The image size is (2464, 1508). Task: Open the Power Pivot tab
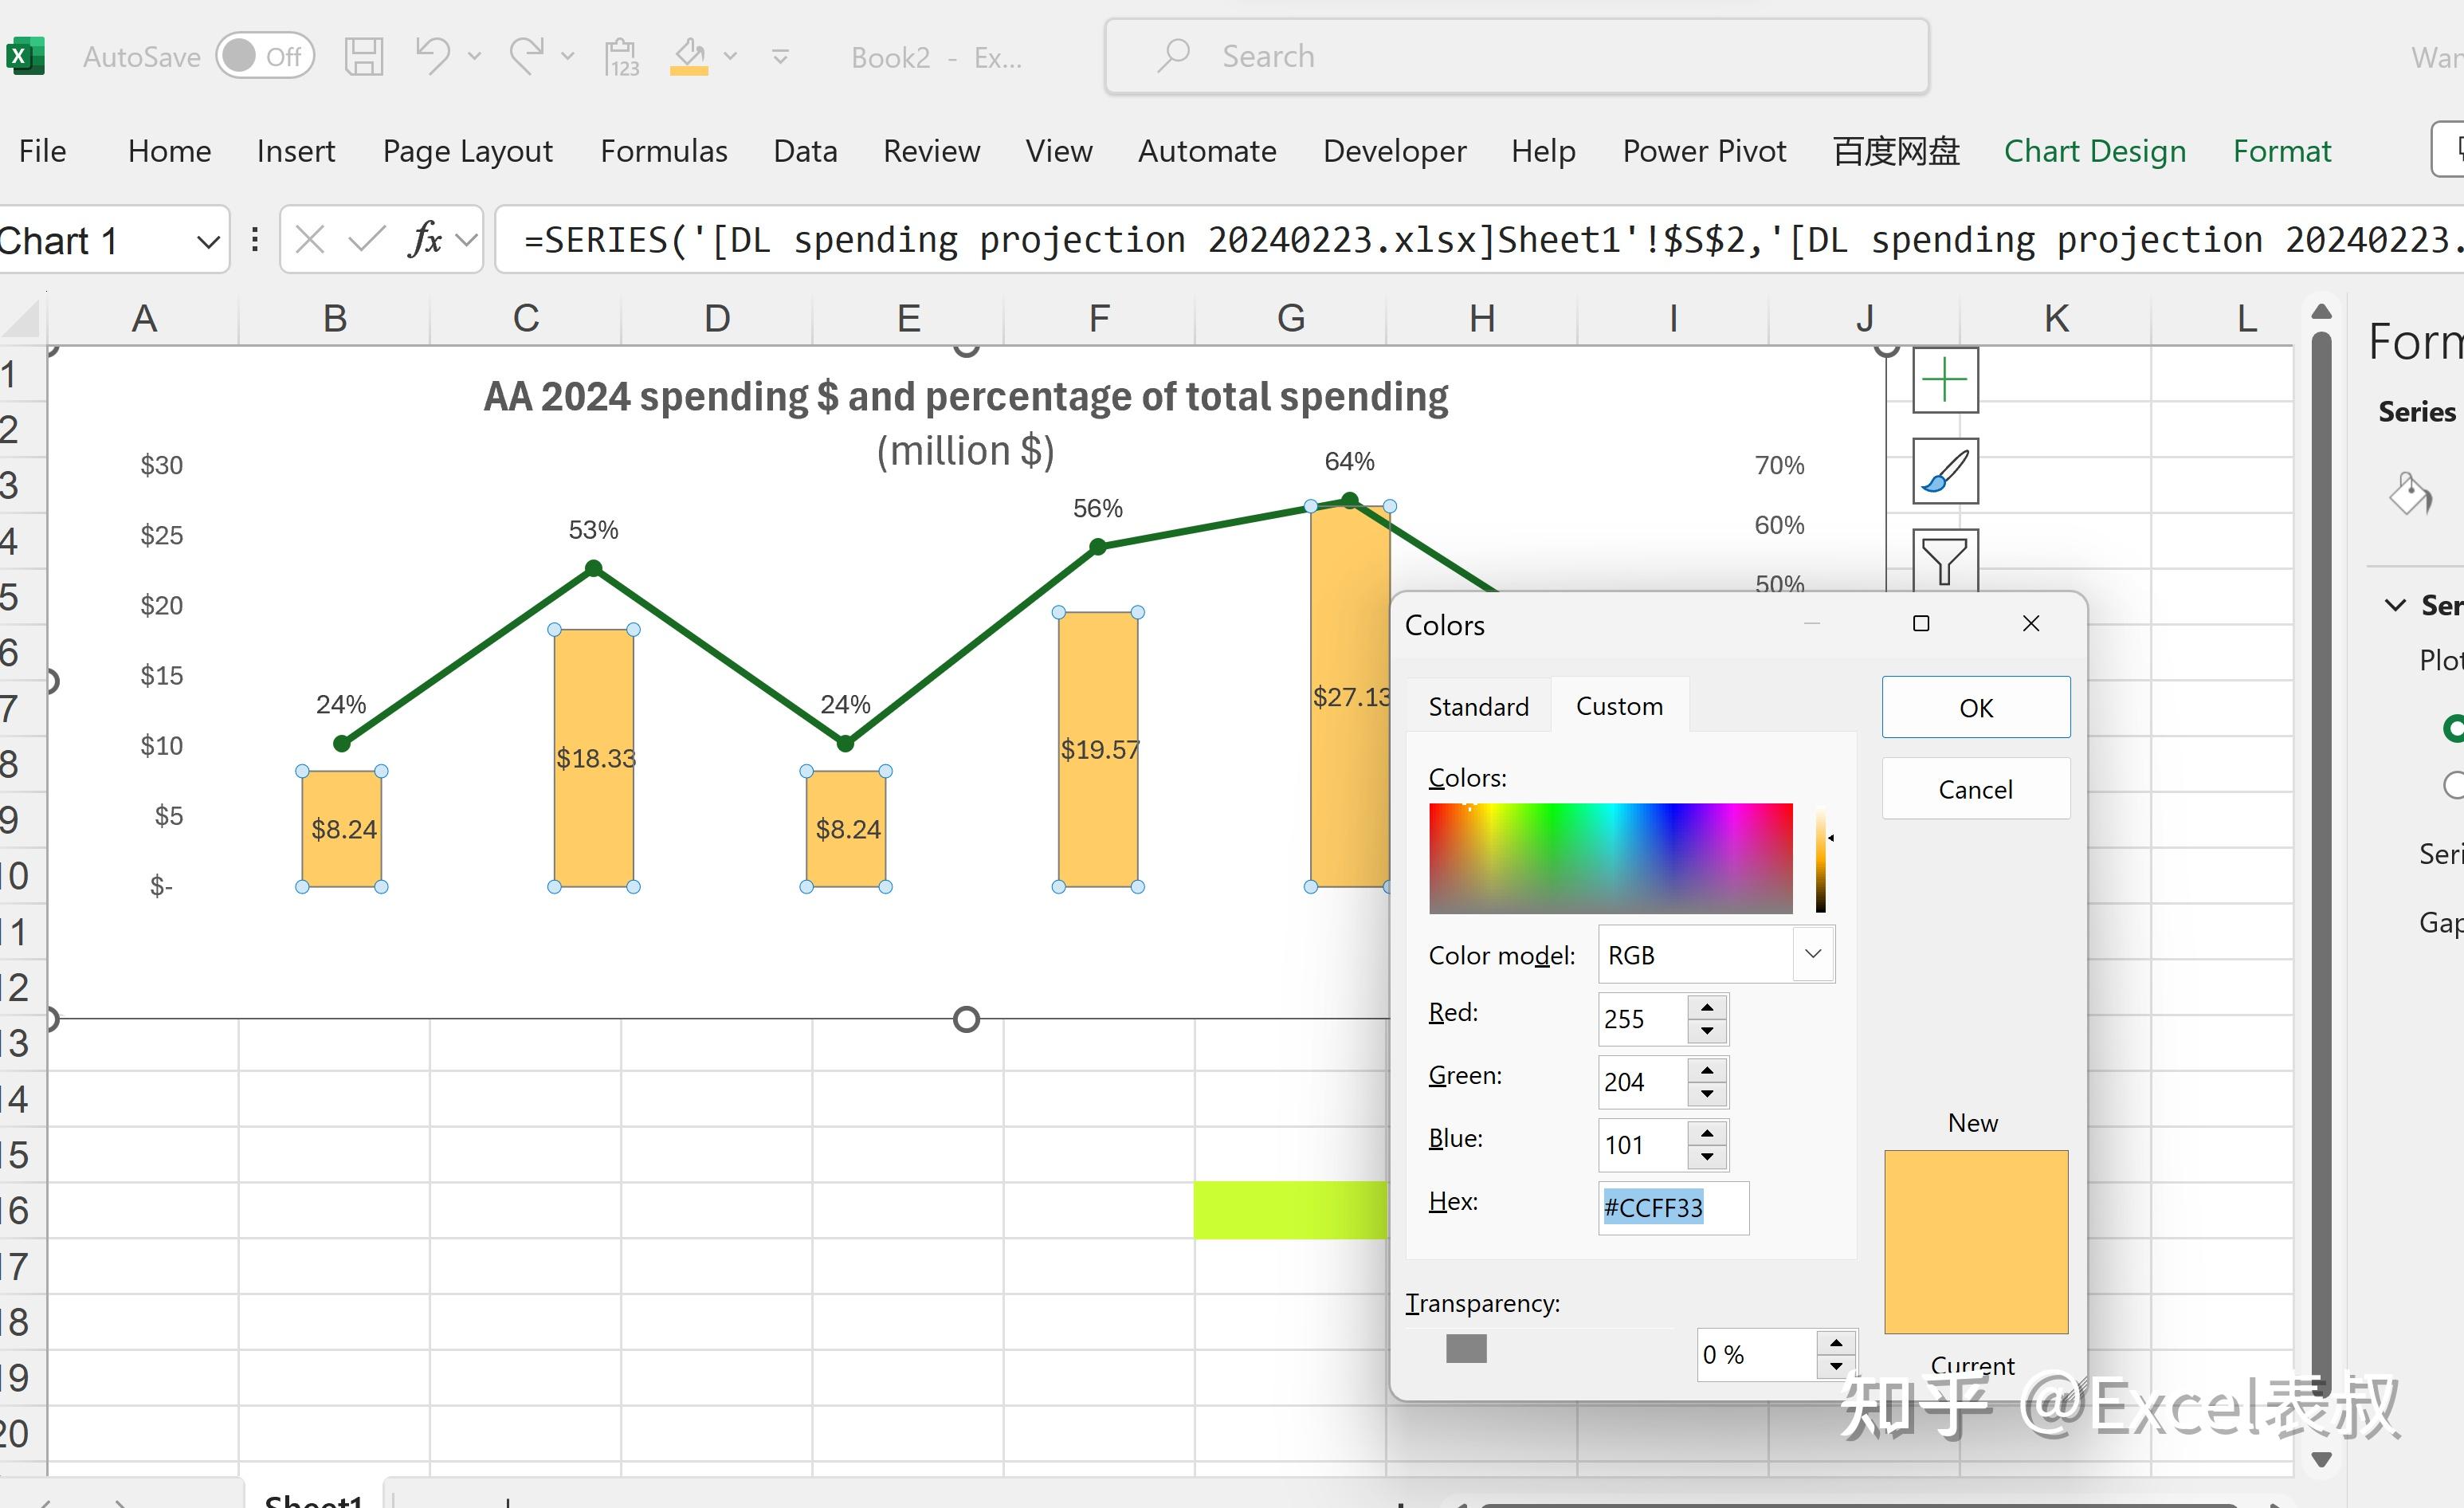pyautogui.click(x=1704, y=151)
